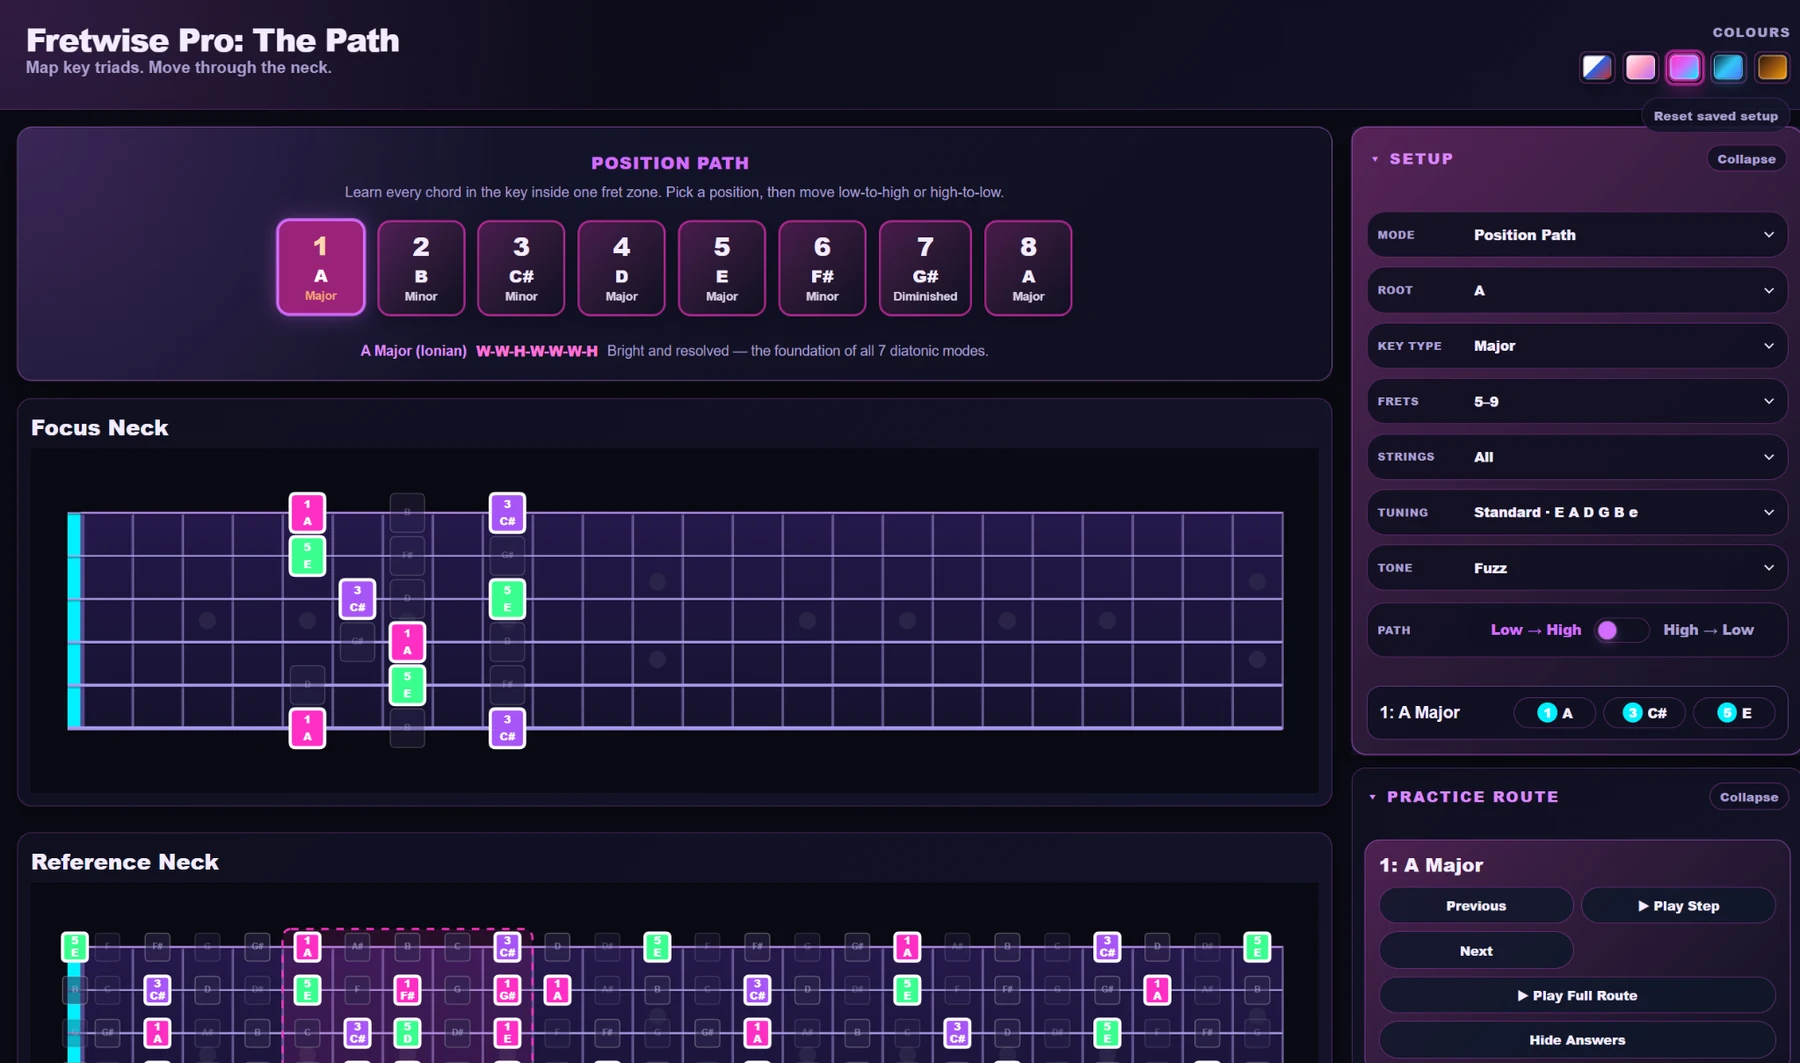Click the 1 A root note chip
The image size is (1800, 1063).
pos(1554,713)
